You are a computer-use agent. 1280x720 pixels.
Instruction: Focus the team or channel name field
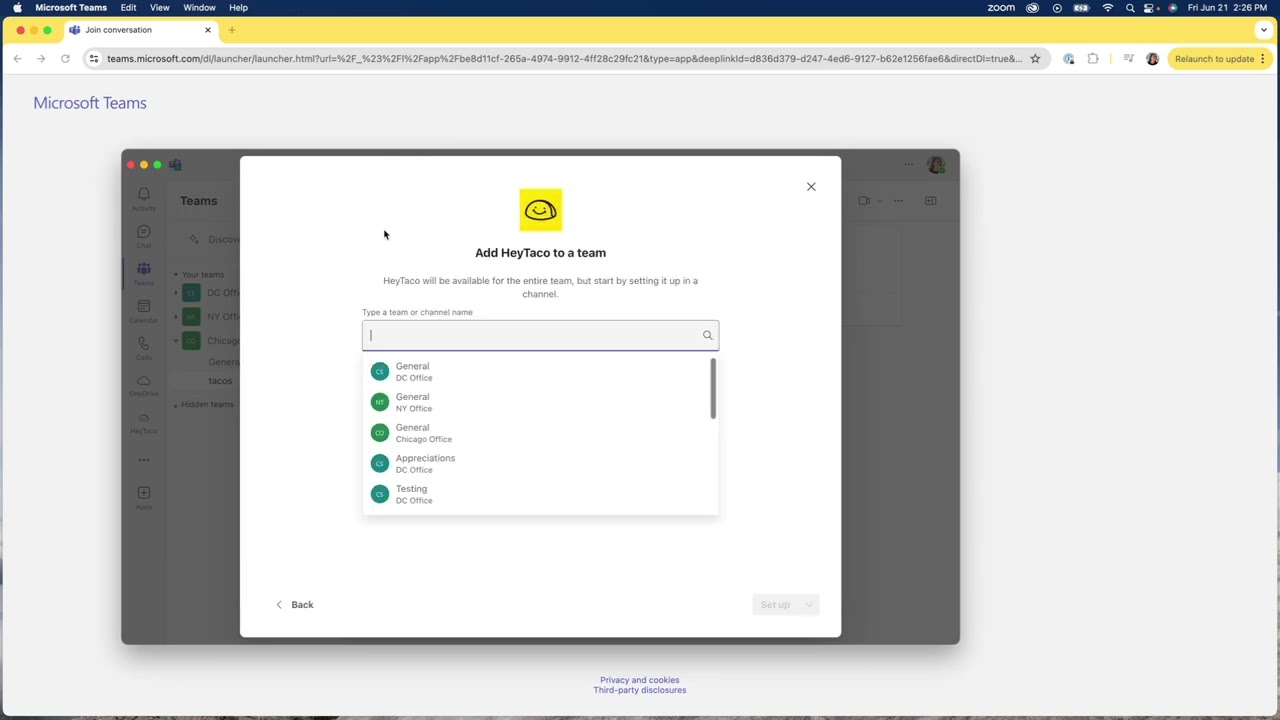[x=540, y=336]
